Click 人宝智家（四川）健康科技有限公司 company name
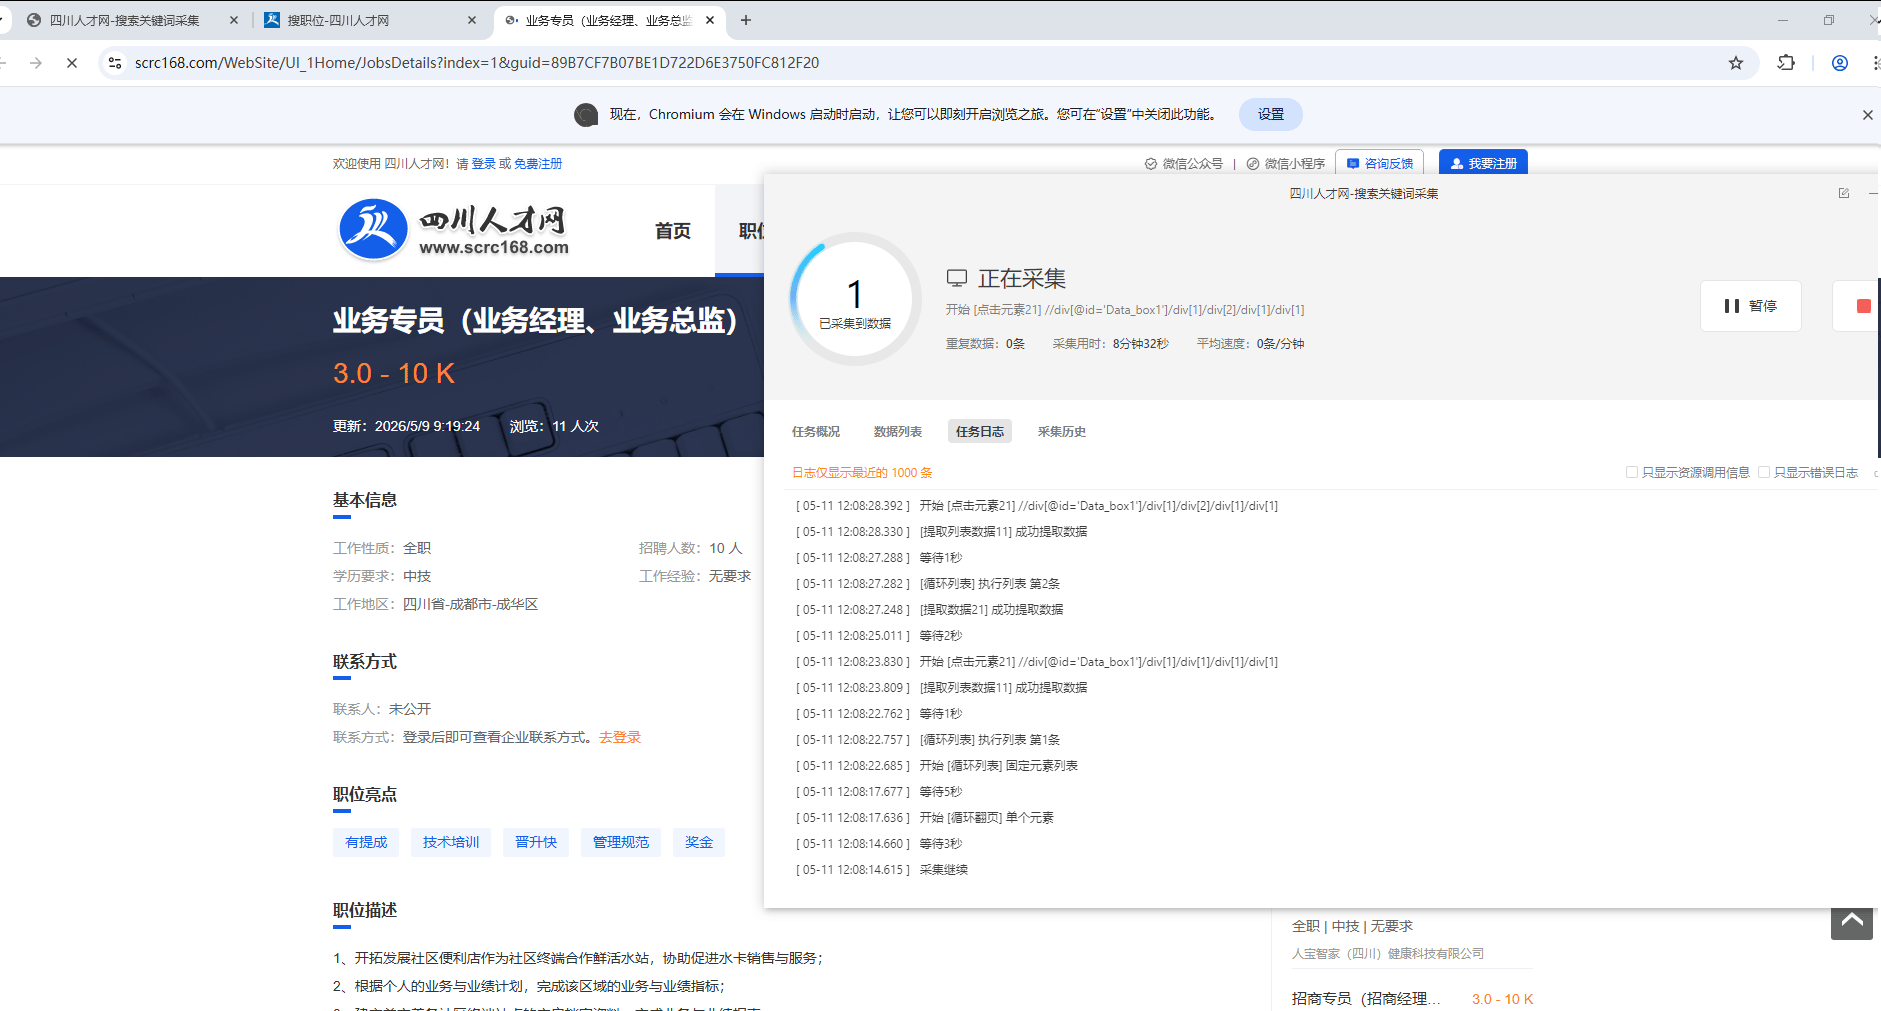Viewport: 1881px width, 1011px height. point(1388,954)
